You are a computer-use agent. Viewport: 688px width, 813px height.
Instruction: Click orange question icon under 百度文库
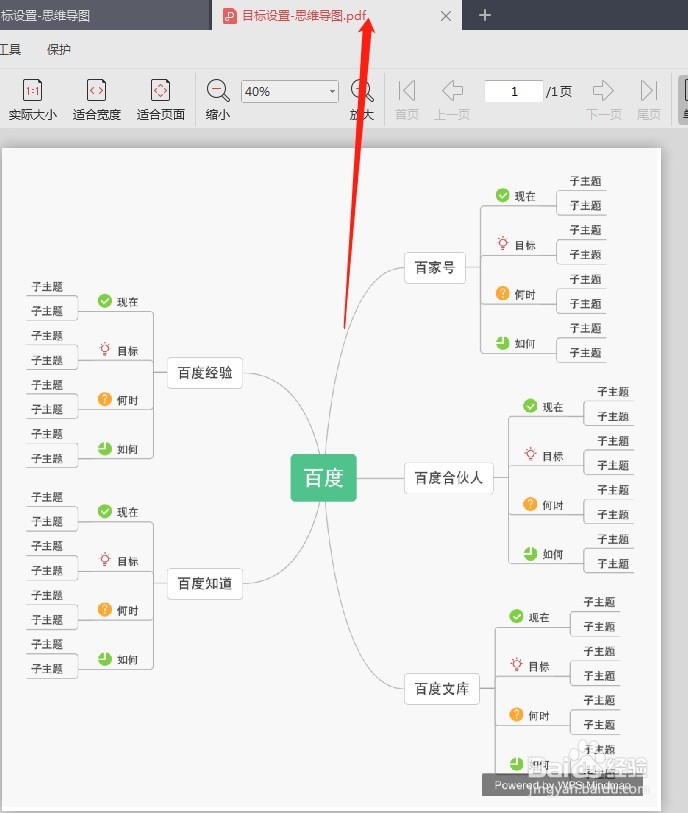click(x=516, y=714)
